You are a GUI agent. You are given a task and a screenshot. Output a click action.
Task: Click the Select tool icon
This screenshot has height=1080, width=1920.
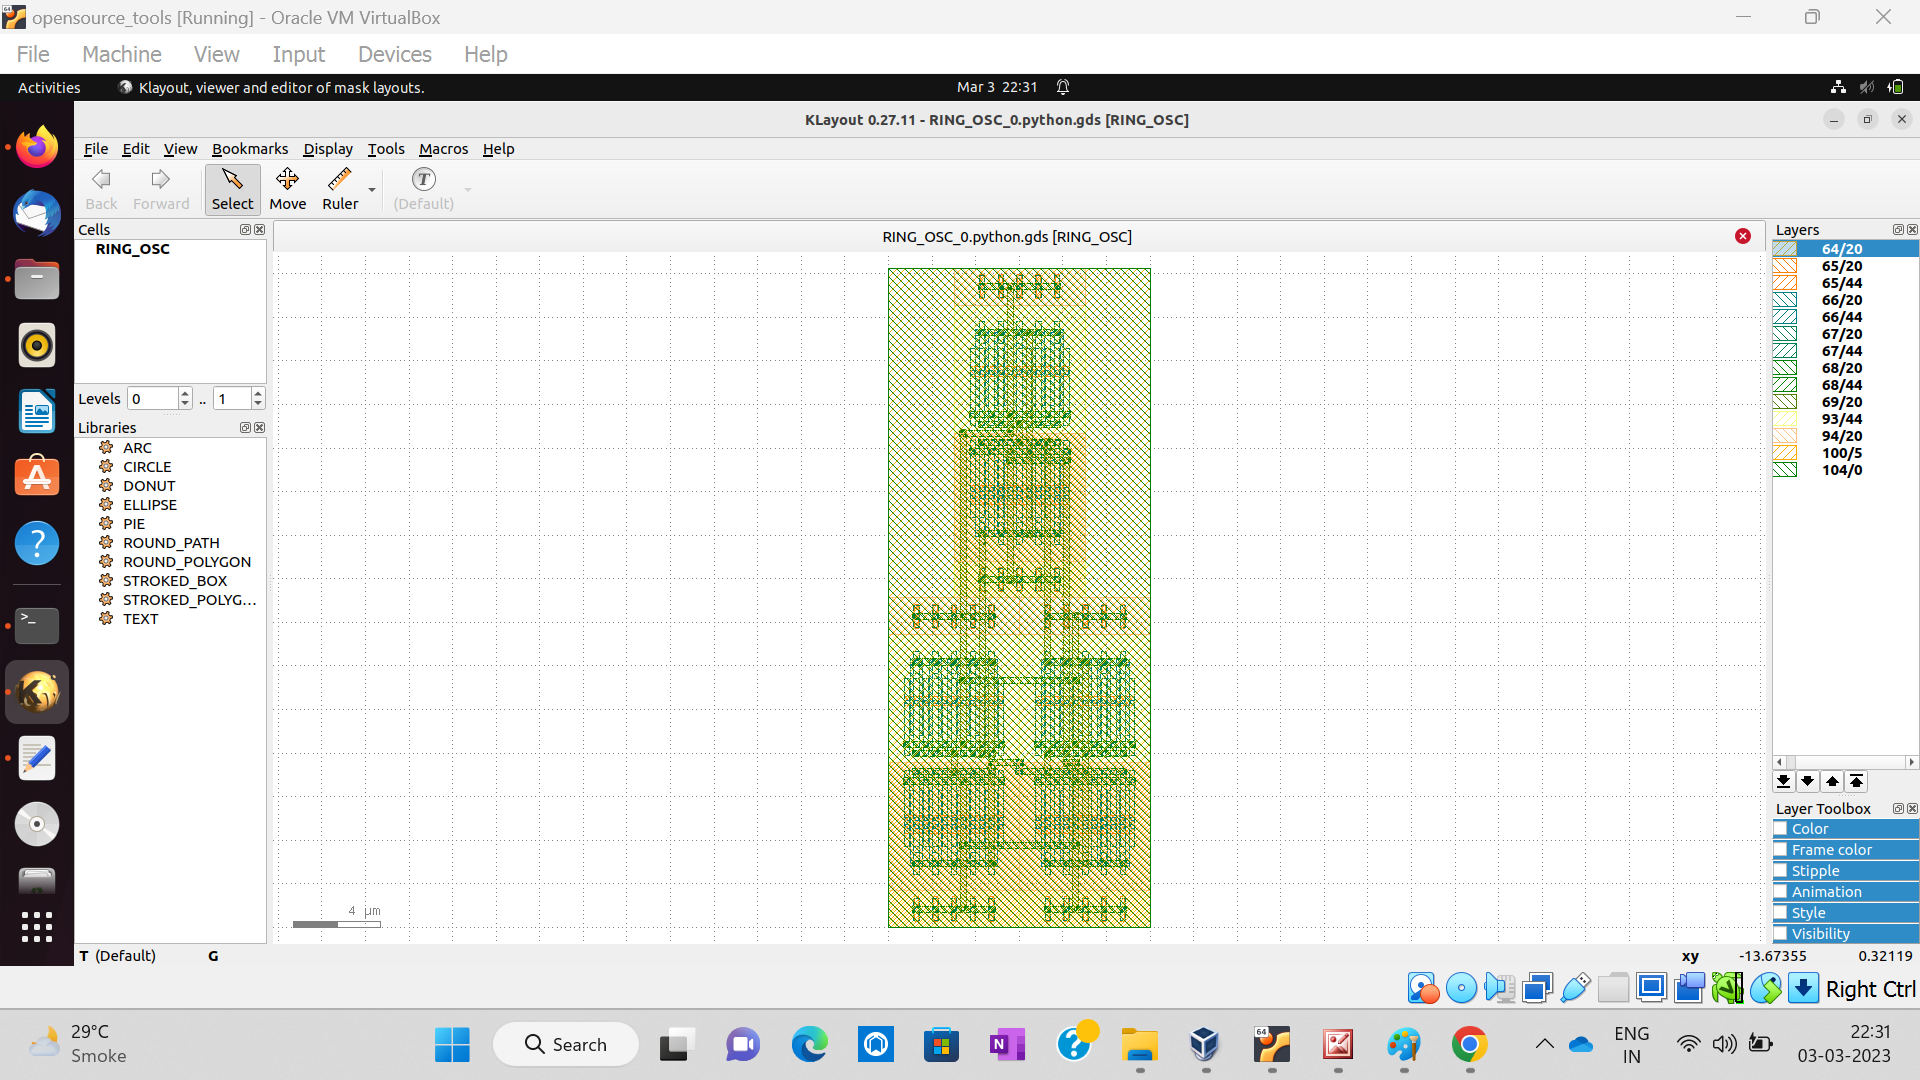coord(232,188)
